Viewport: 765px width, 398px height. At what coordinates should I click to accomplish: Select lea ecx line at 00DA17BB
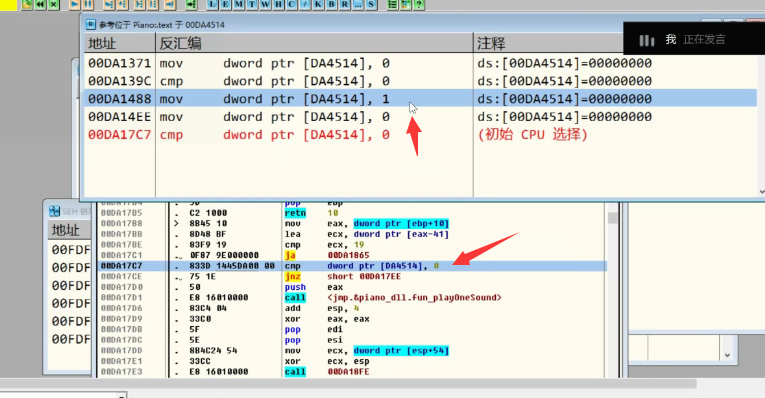coord(352,234)
